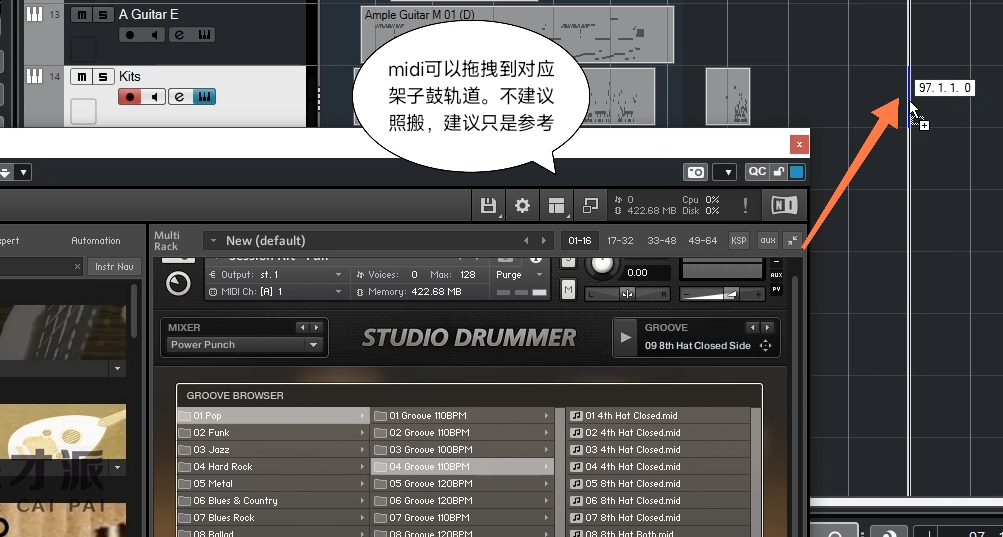Open edit channel settings for A Guitar E
The height and width of the screenshot is (537, 1003).
pyautogui.click(x=180, y=35)
